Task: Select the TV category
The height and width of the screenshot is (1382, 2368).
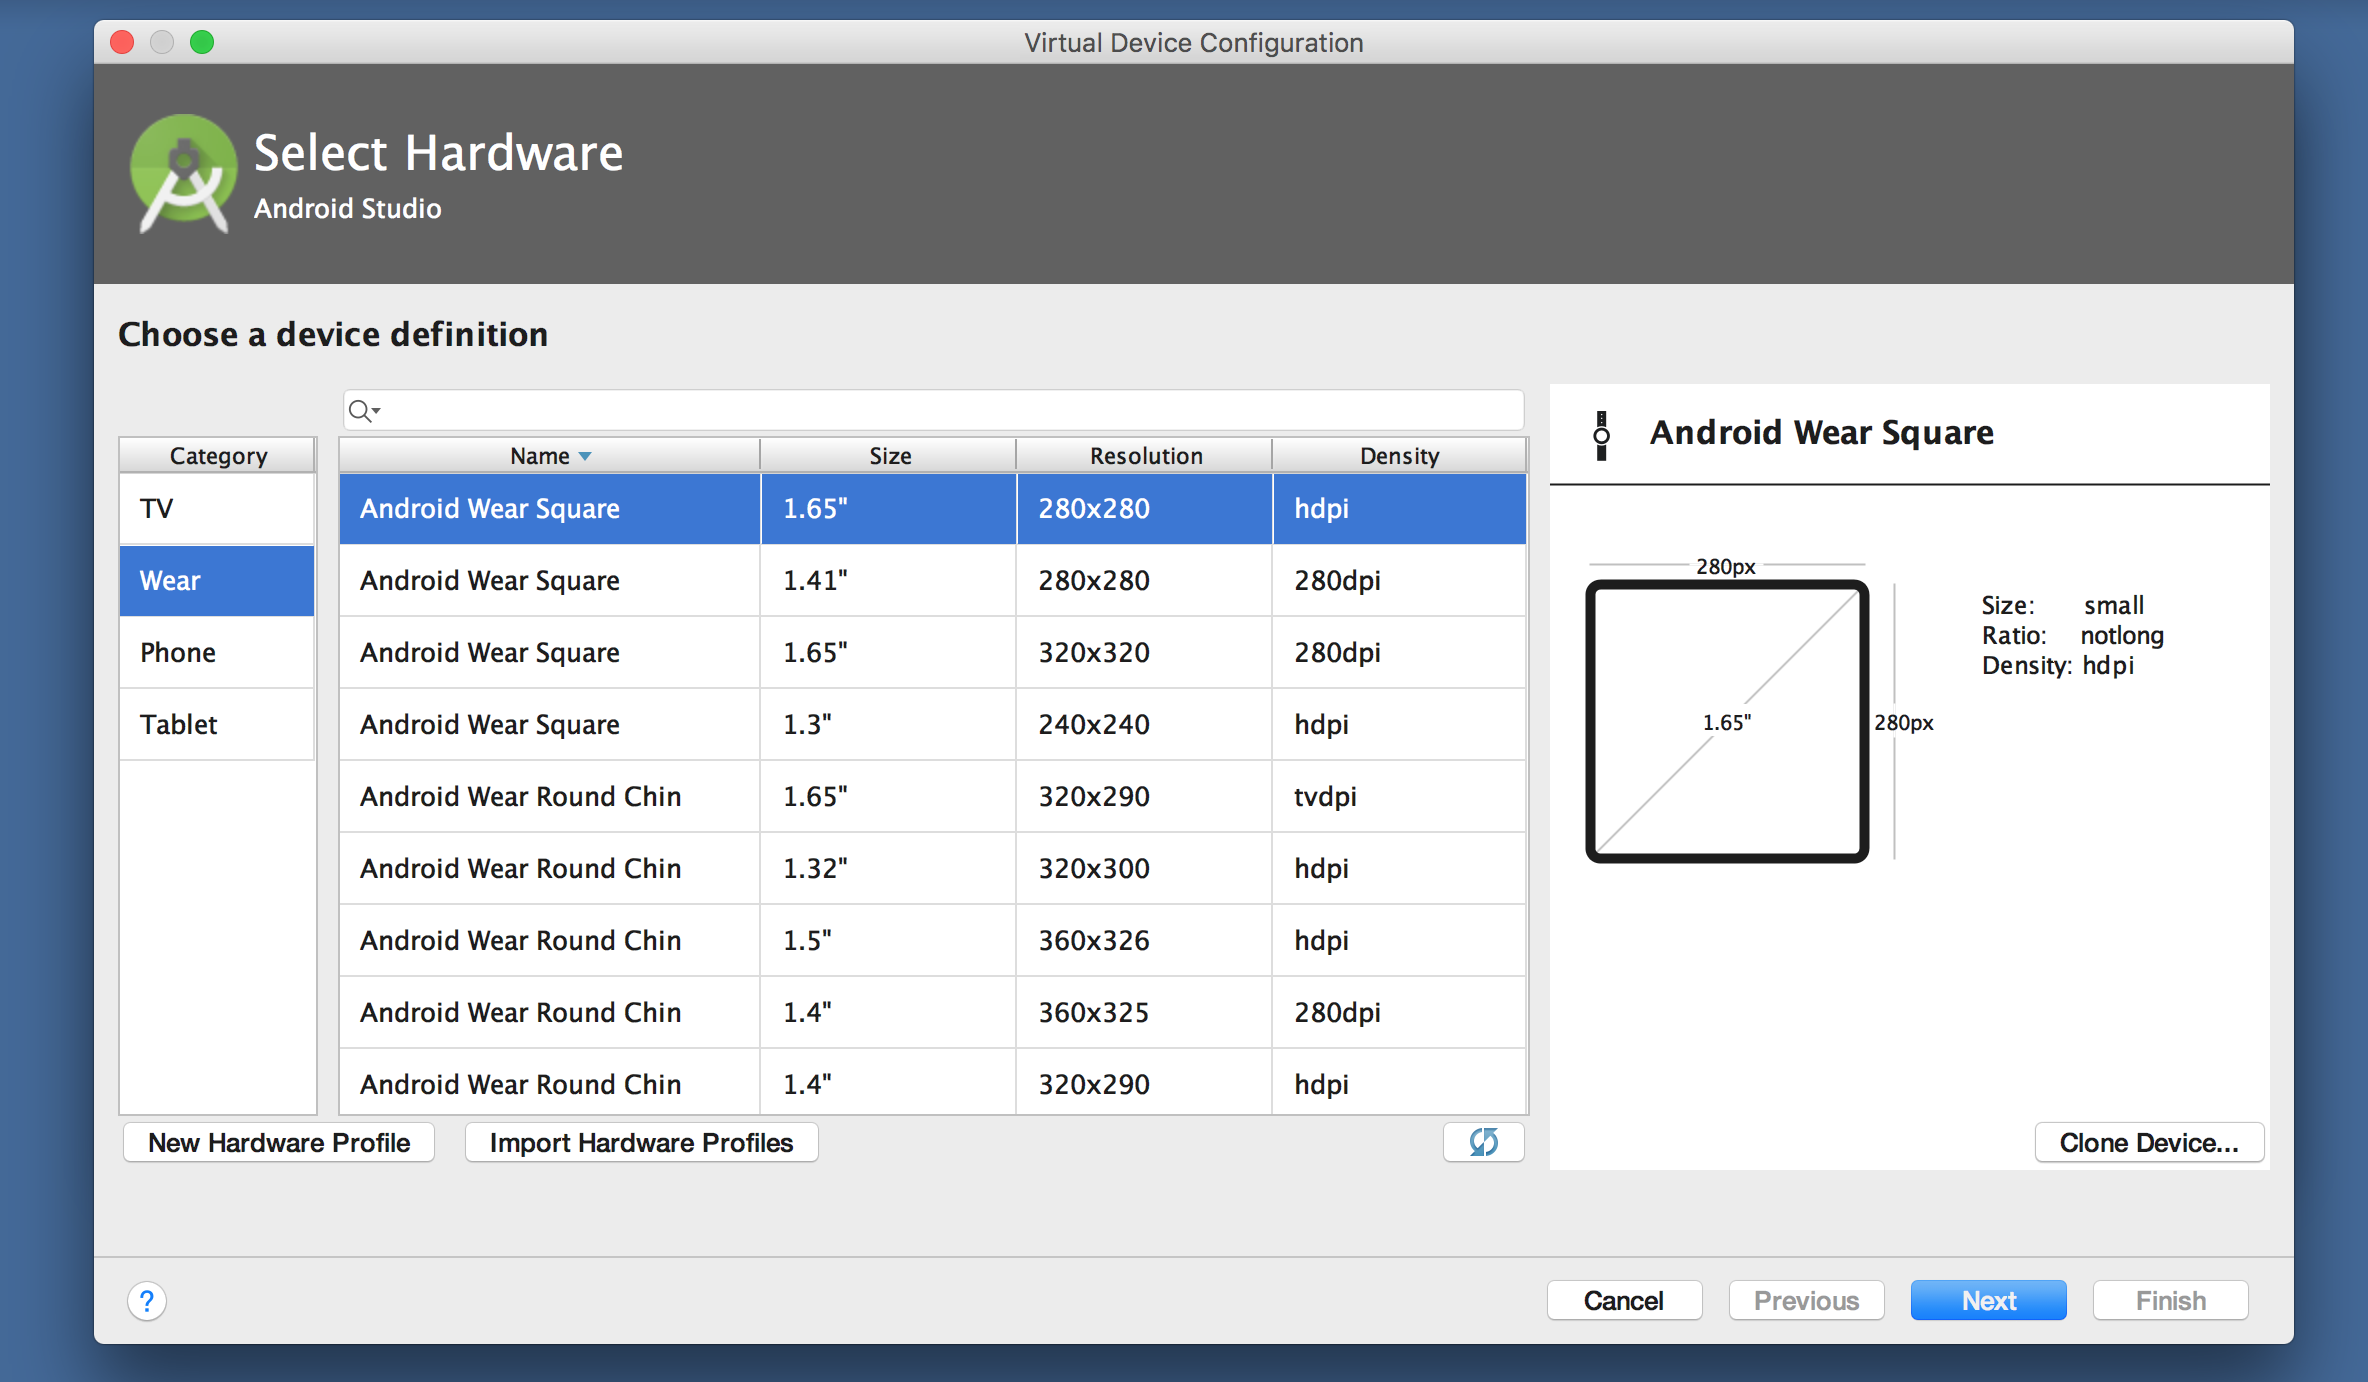Action: (x=217, y=508)
